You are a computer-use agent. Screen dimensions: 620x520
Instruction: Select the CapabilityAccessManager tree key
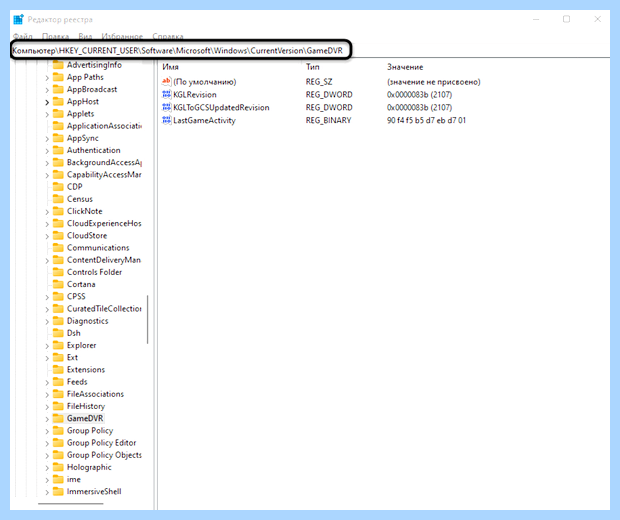pyautogui.click(x=104, y=174)
